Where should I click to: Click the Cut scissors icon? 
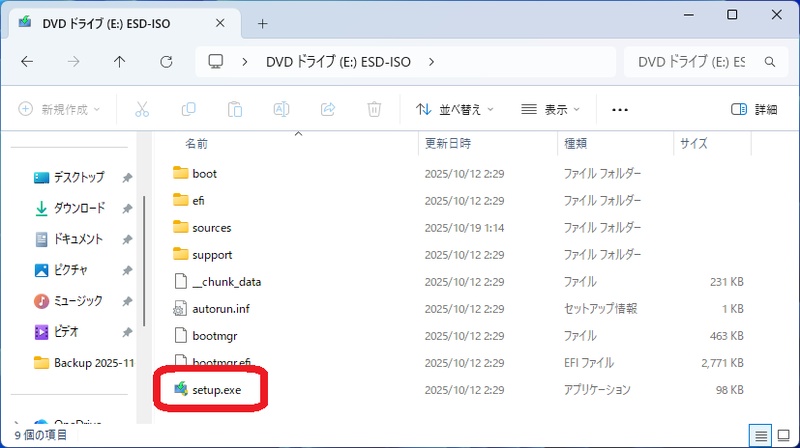click(x=142, y=109)
